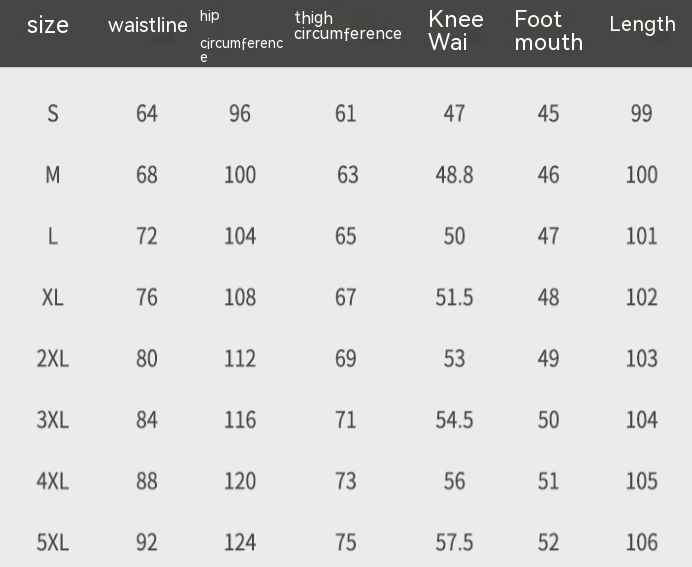Select waistline value 64 in S row
The height and width of the screenshot is (567, 692).
click(147, 114)
